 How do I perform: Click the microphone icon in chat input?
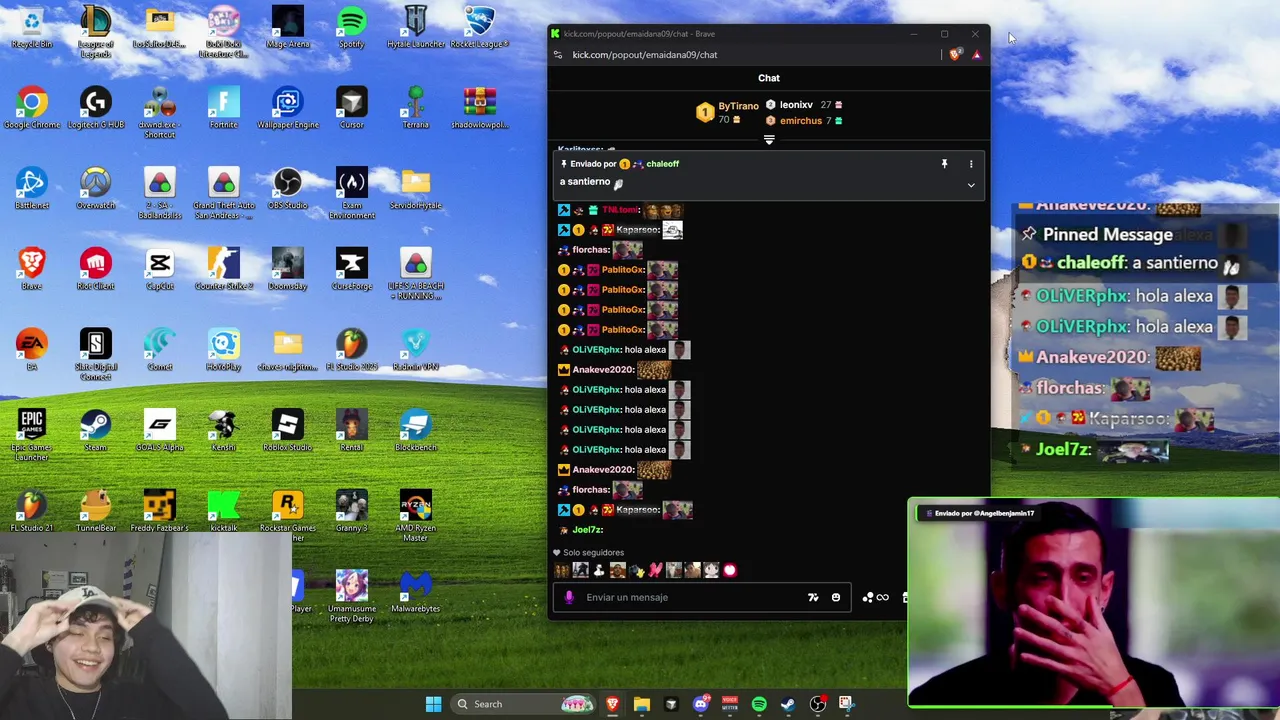pyautogui.click(x=569, y=597)
